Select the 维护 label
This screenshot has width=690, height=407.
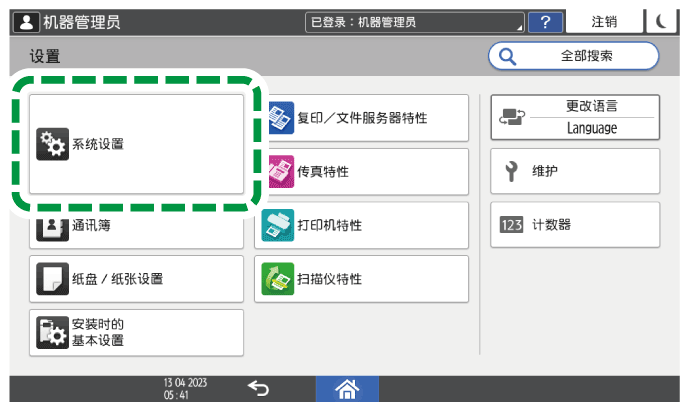(x=545, y=171)
